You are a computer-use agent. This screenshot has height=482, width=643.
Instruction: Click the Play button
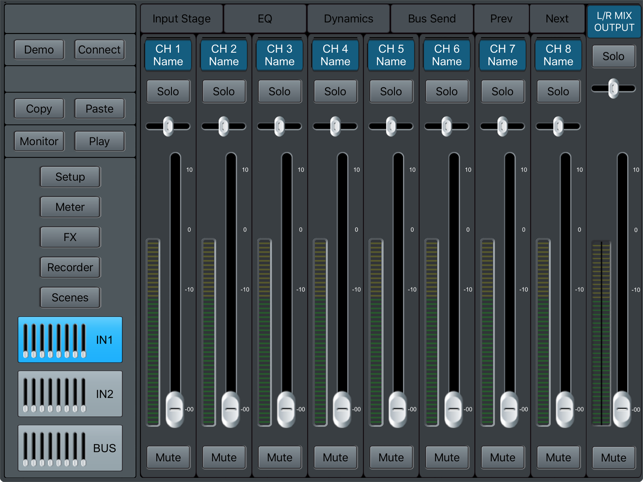(99, 141)
